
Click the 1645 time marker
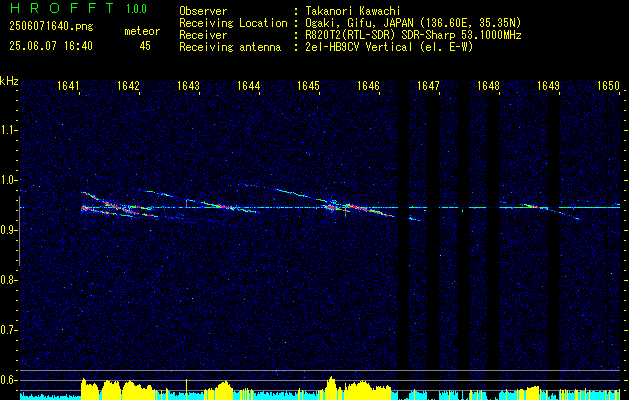click(x=308, y=85)
